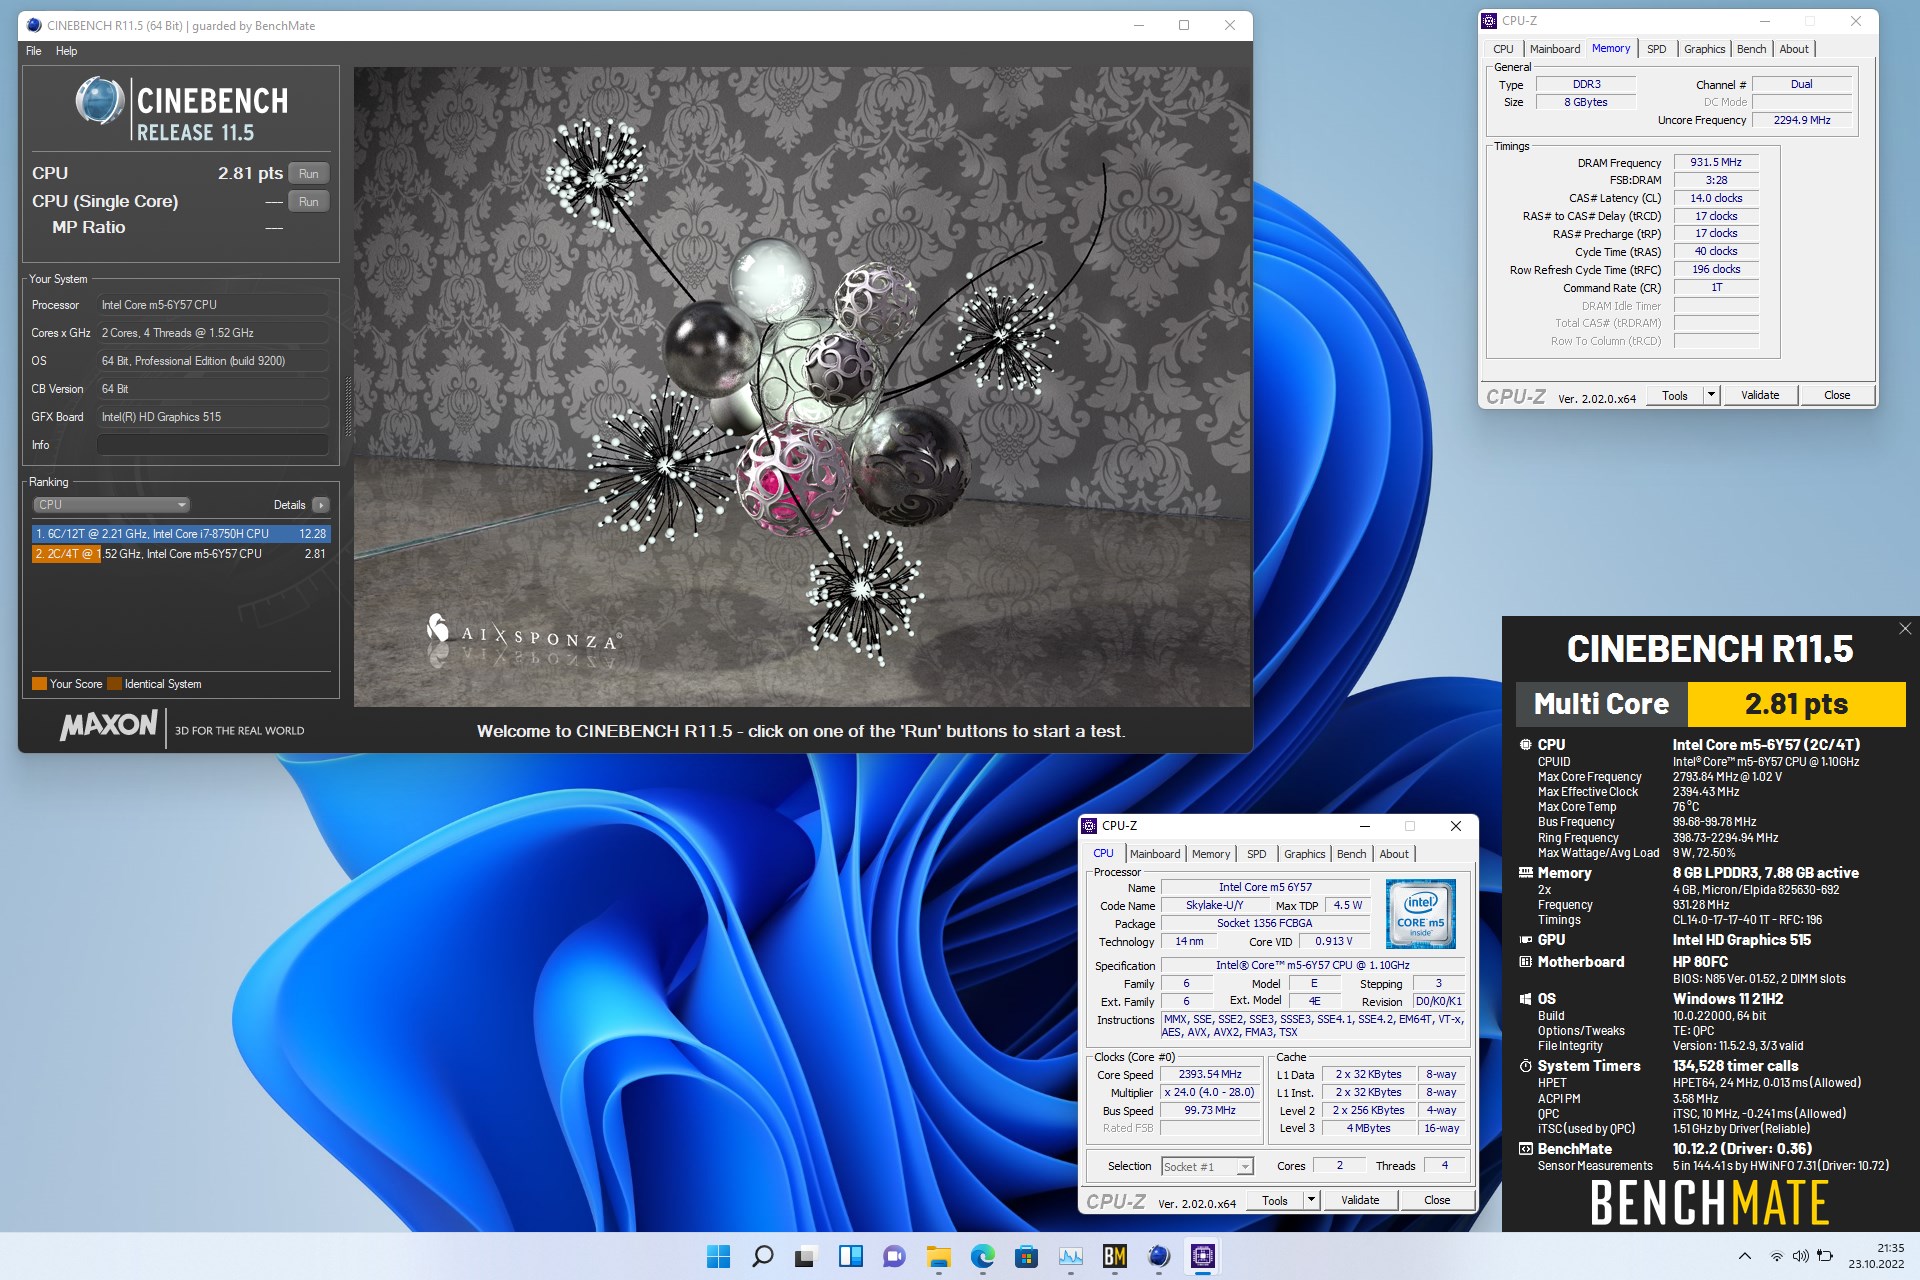
Task: Open the Socket #1 selection dropdown
Action: (x=1207, y=1167)
